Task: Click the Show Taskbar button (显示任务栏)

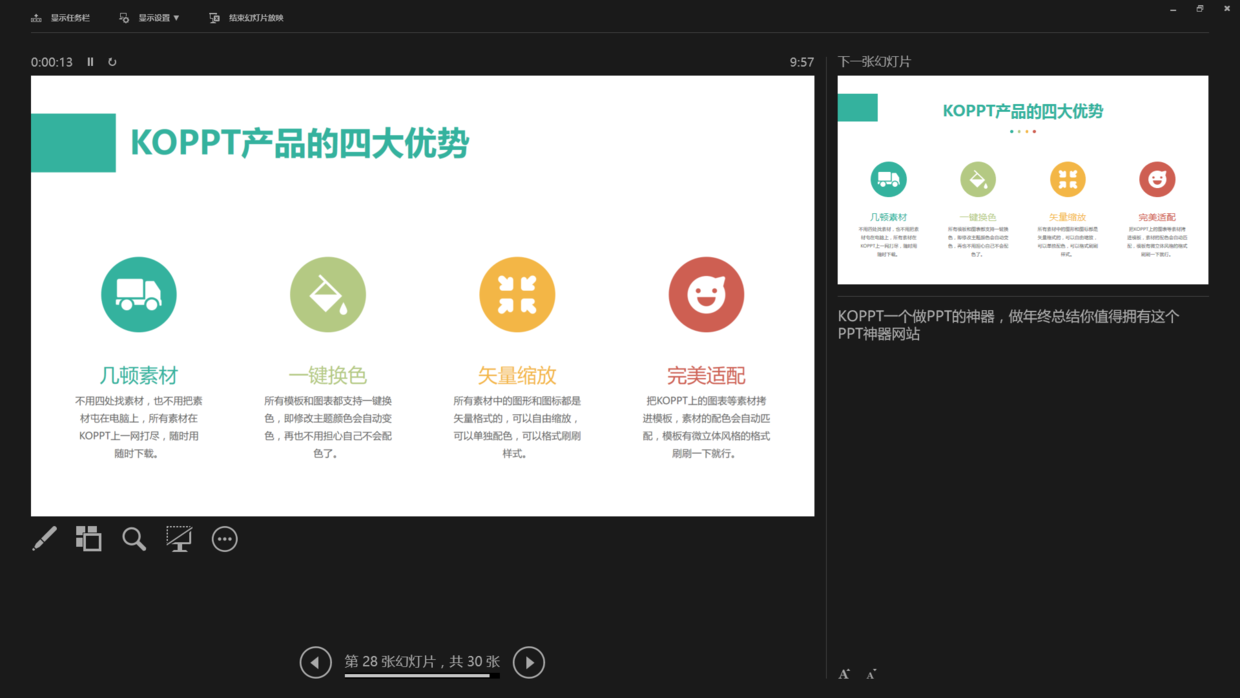Action: [60, 18]
